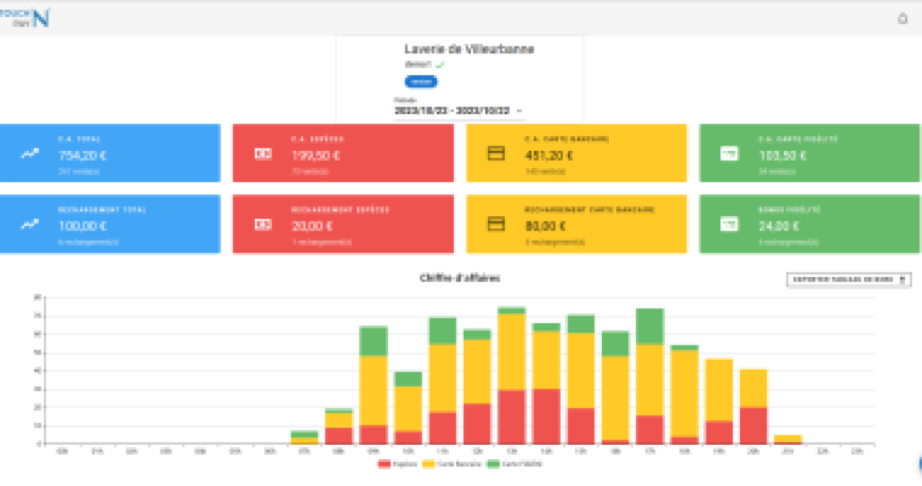Click the cash icon on Rechargement Espèces card

click(262, 225)
